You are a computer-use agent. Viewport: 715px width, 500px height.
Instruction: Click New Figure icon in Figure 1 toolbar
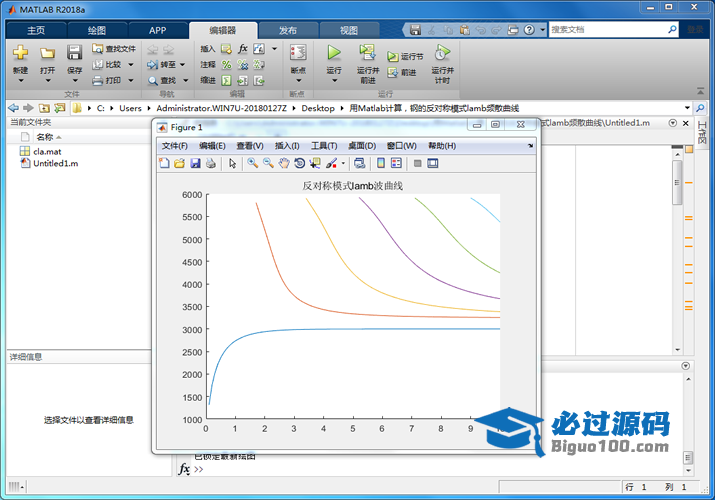pos(164,163)
